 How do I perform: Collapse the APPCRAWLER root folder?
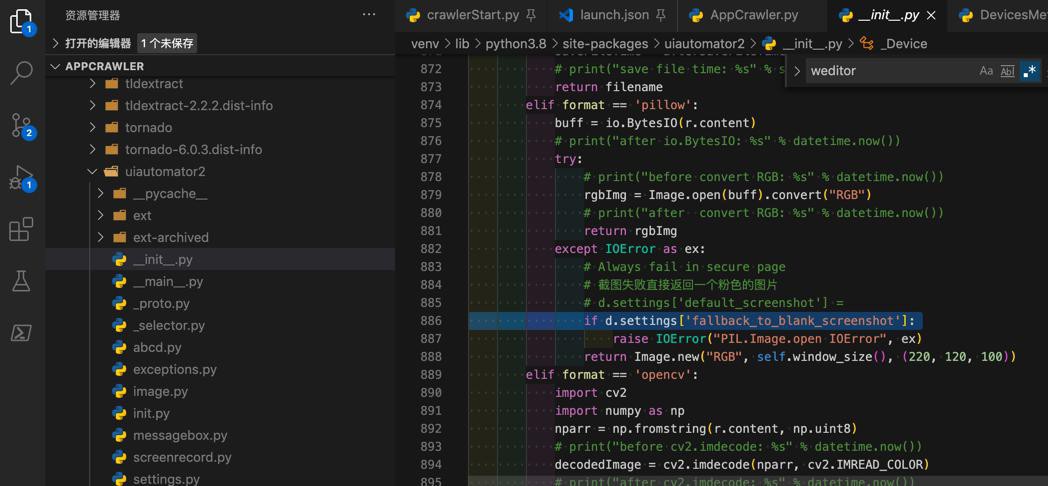(55, 66)
